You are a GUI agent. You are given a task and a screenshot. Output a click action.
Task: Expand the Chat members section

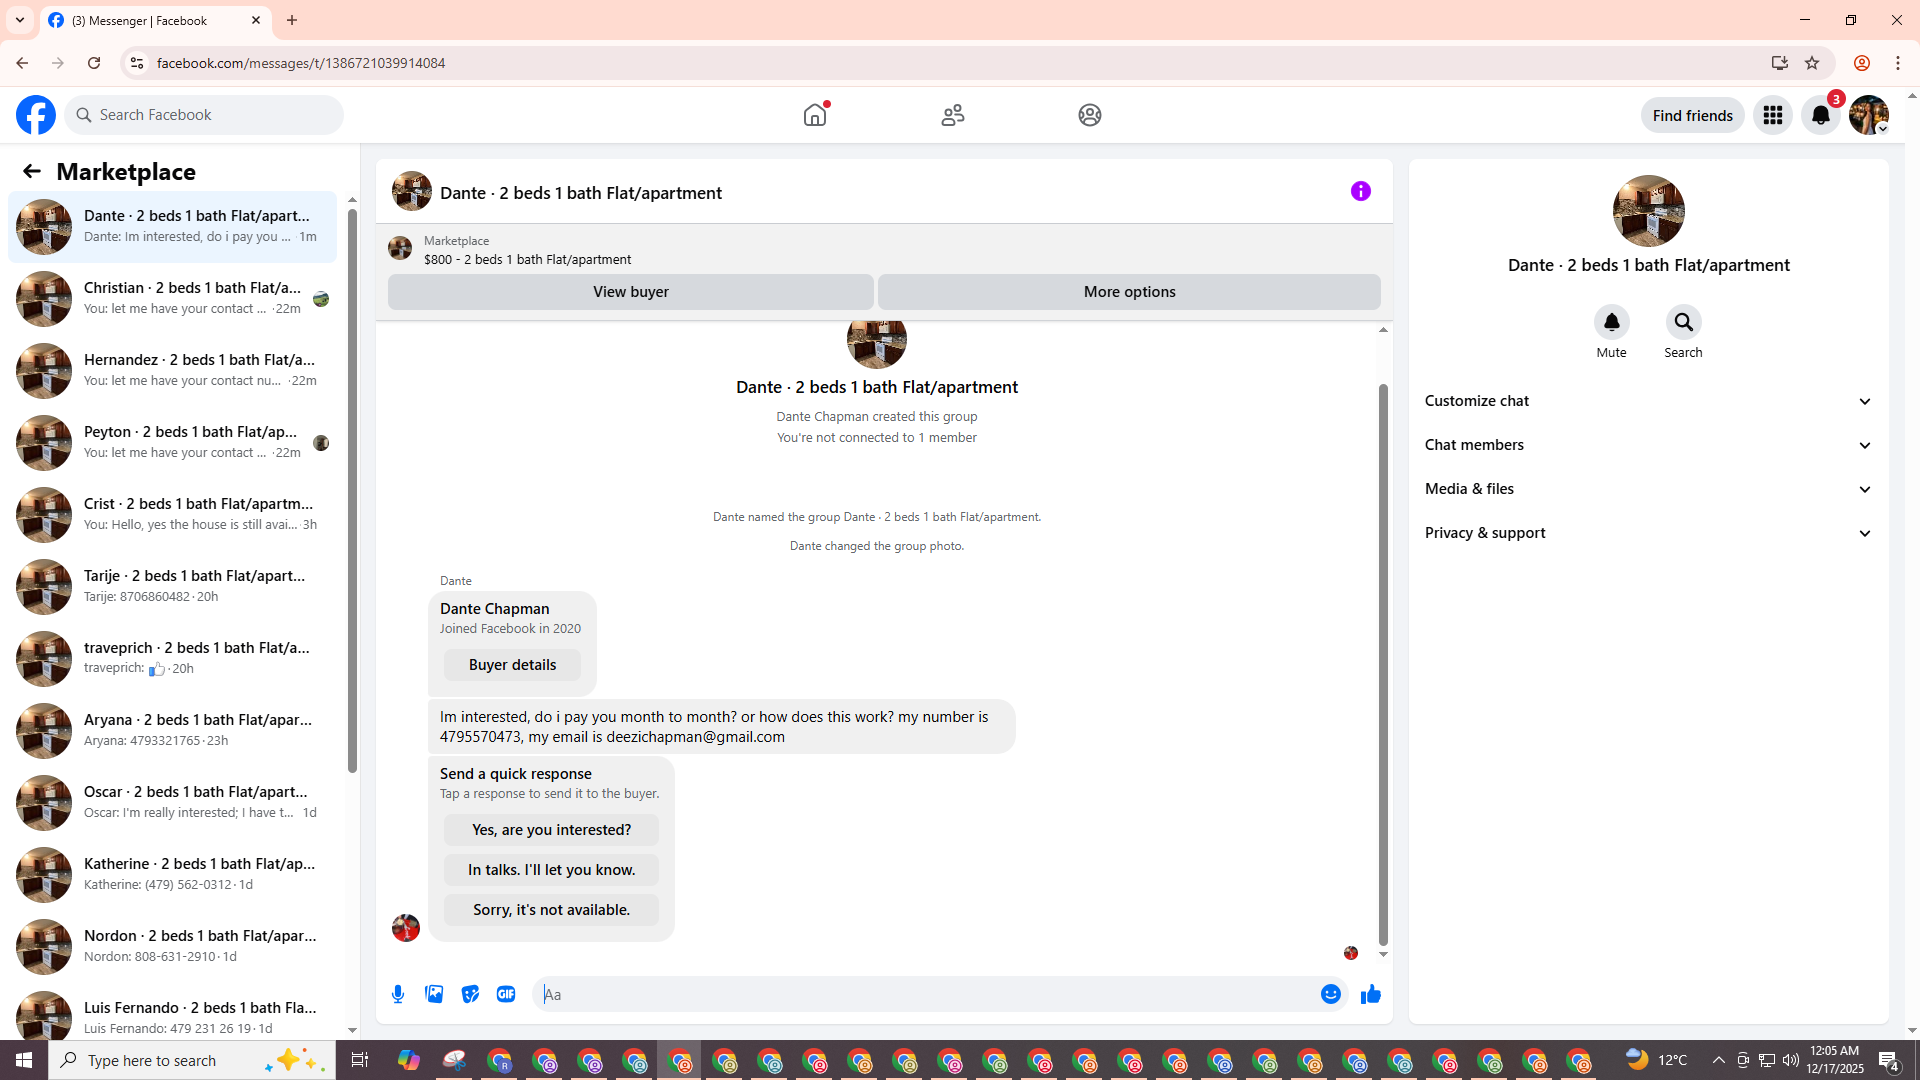click(x=1649, y=445)
